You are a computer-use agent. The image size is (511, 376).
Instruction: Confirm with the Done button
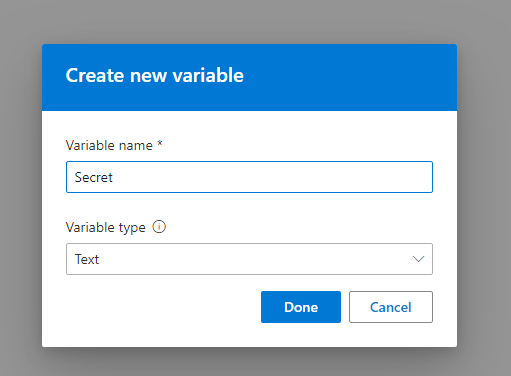click(x=301, y=307)
